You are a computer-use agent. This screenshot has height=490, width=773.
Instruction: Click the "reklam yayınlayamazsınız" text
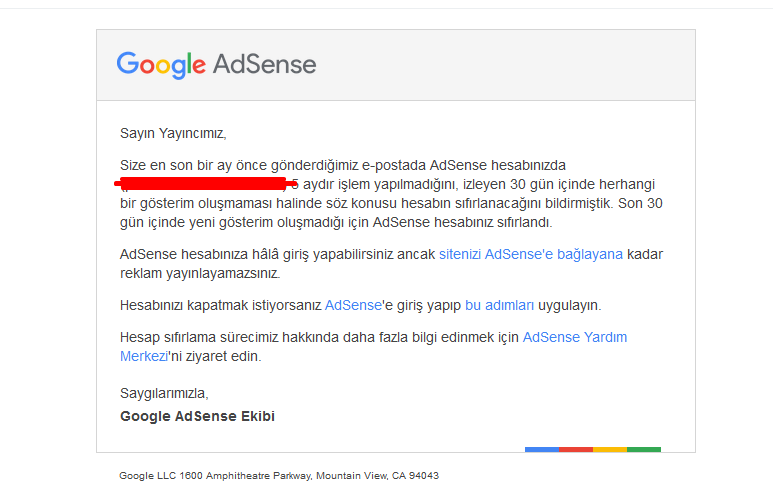point(200,274)
